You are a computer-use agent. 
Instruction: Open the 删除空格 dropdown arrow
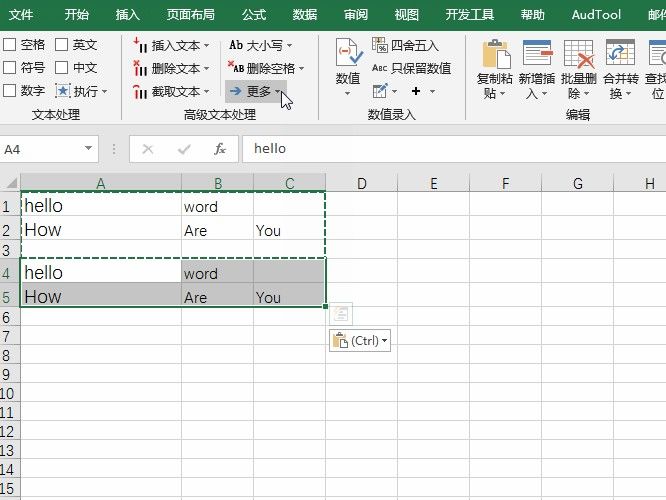point(302,68)
